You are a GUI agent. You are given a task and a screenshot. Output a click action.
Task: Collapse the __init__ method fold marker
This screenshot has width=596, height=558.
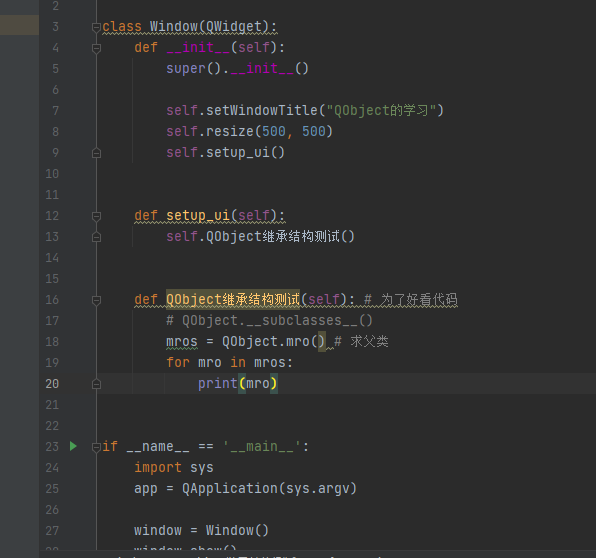click(96, 48)
